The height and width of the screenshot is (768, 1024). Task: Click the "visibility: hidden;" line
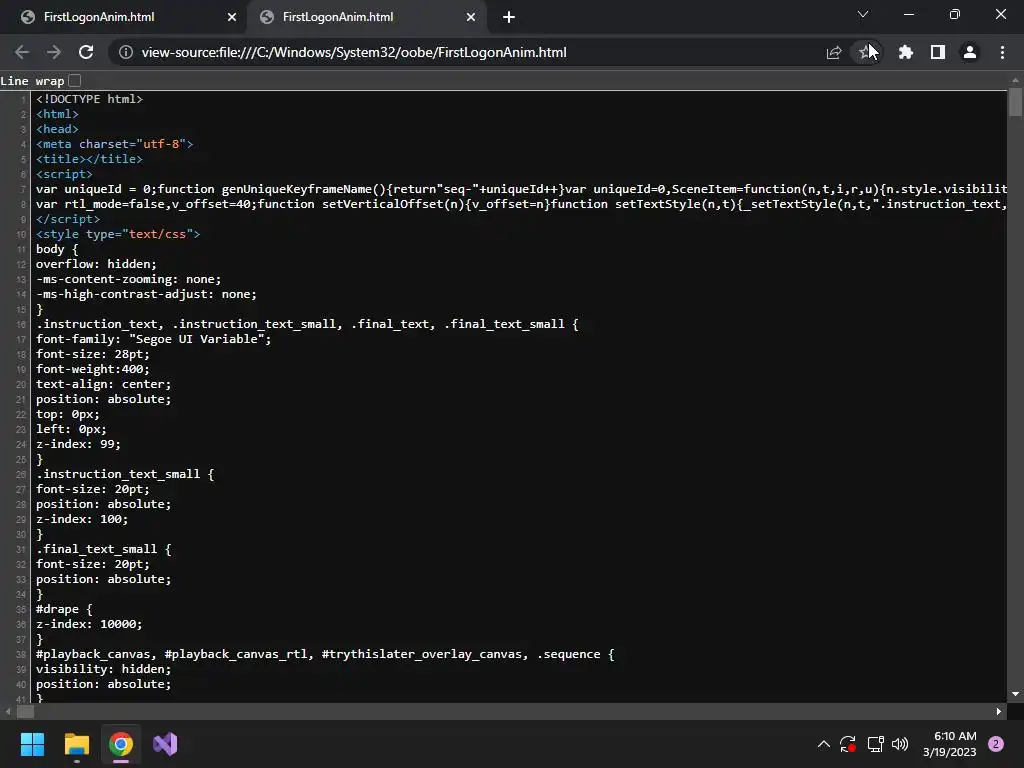(103, 670)
